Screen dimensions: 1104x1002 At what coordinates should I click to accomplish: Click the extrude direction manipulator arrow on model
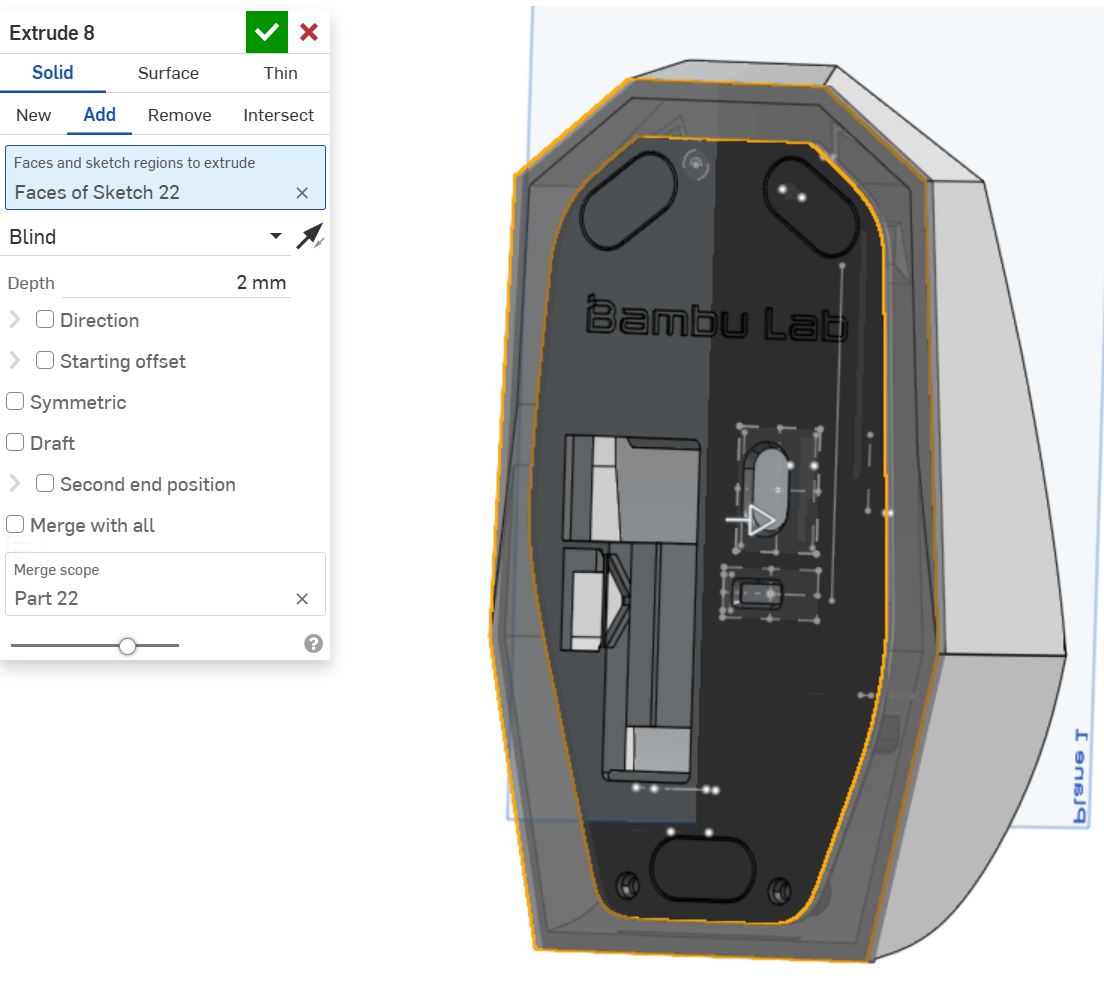coord(759,520)
